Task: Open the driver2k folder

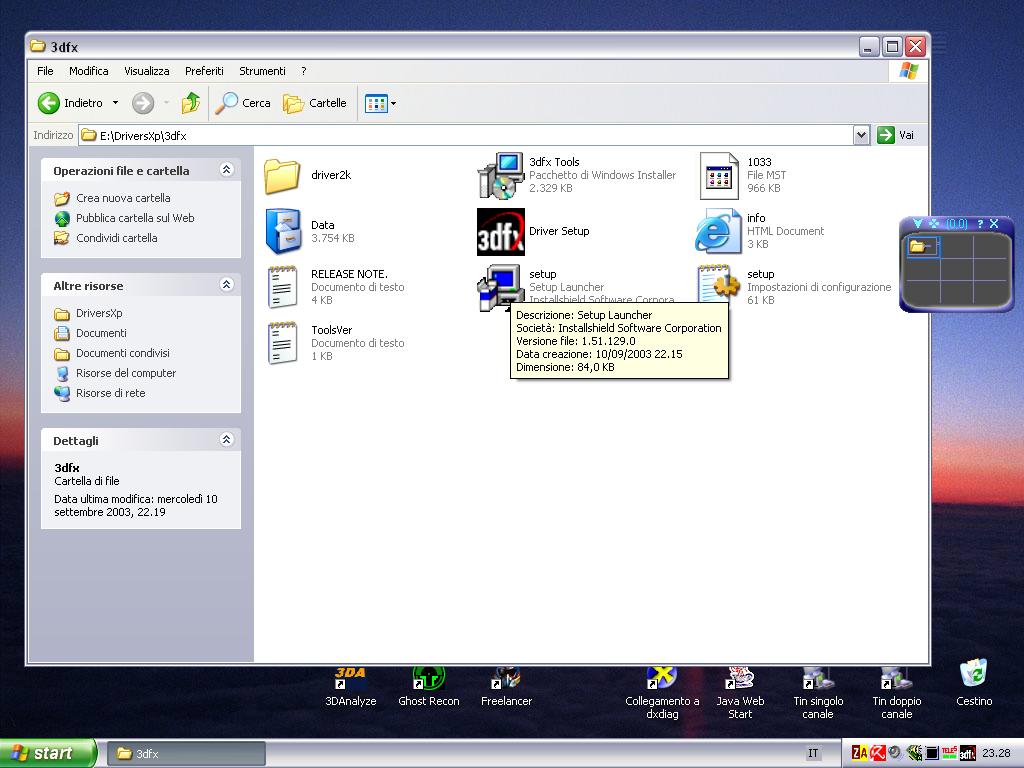Action: coord(283,176)
